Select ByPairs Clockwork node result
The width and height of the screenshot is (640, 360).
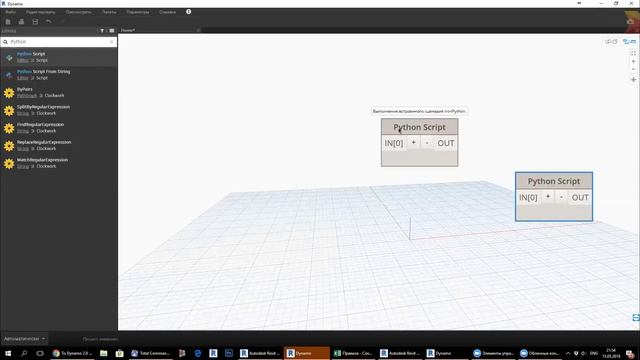59,92
